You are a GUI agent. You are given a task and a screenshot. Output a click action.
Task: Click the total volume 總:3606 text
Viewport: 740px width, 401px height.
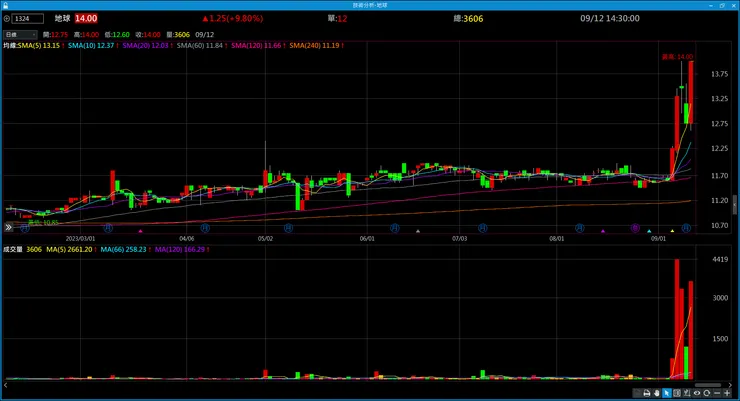468,19
